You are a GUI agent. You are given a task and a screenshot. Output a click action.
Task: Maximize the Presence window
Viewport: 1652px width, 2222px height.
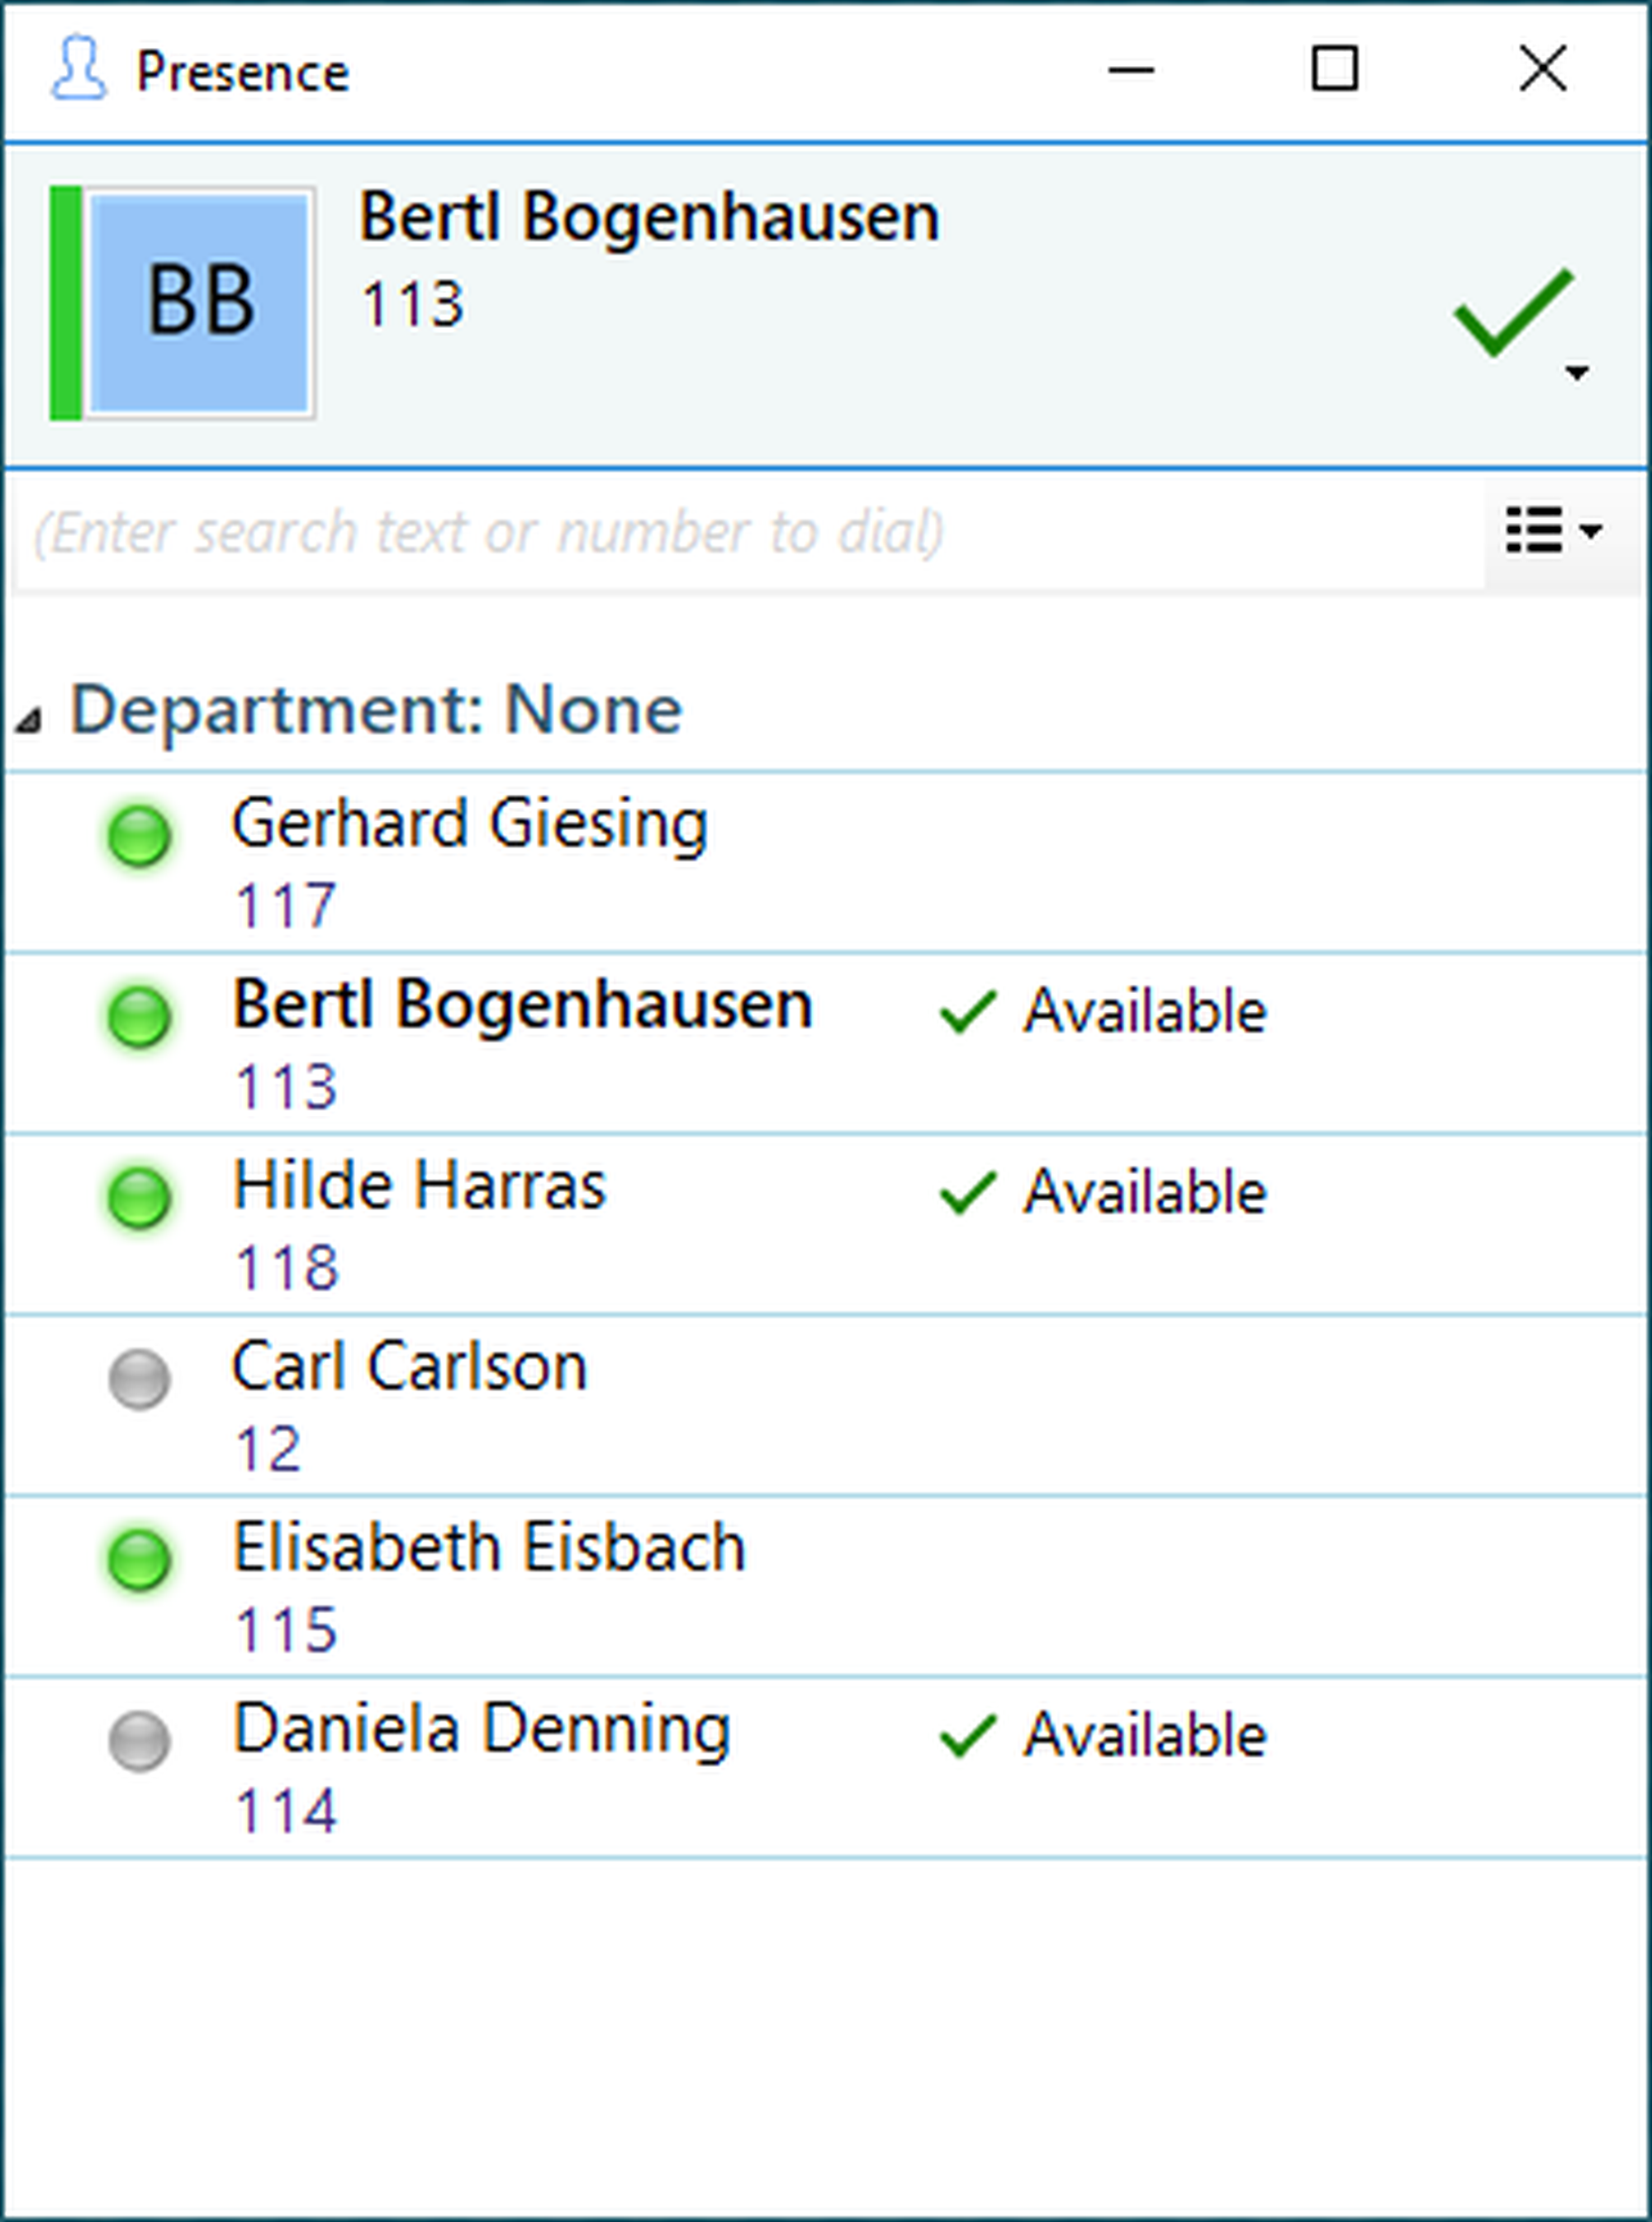tap(1335, 70)
